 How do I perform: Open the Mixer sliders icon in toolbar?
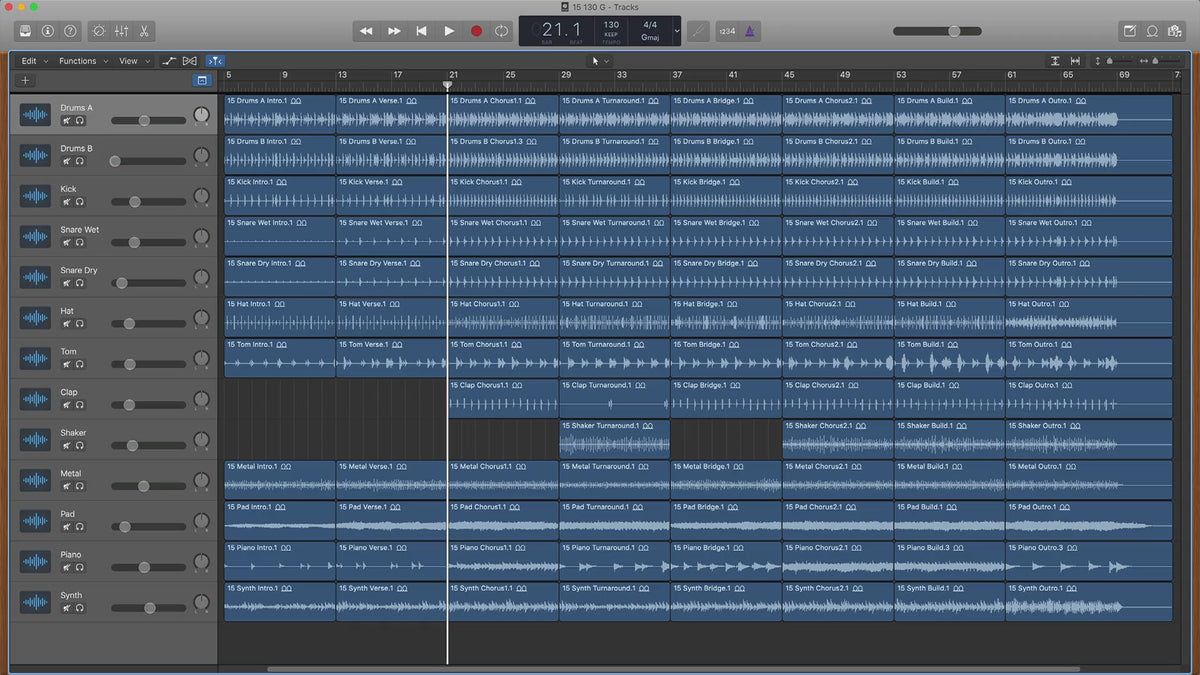121,31
